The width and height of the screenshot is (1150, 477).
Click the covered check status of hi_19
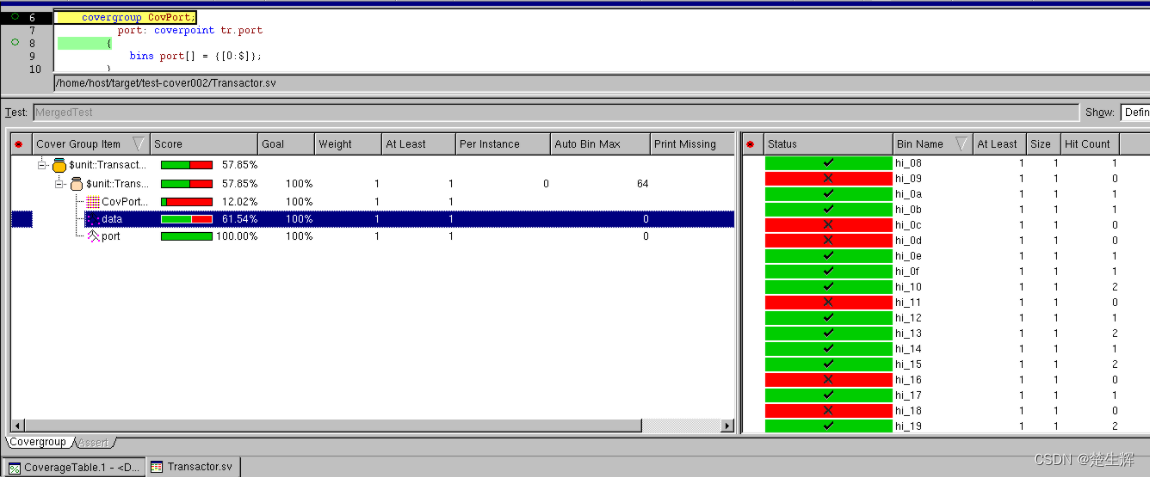coord(828,426)
